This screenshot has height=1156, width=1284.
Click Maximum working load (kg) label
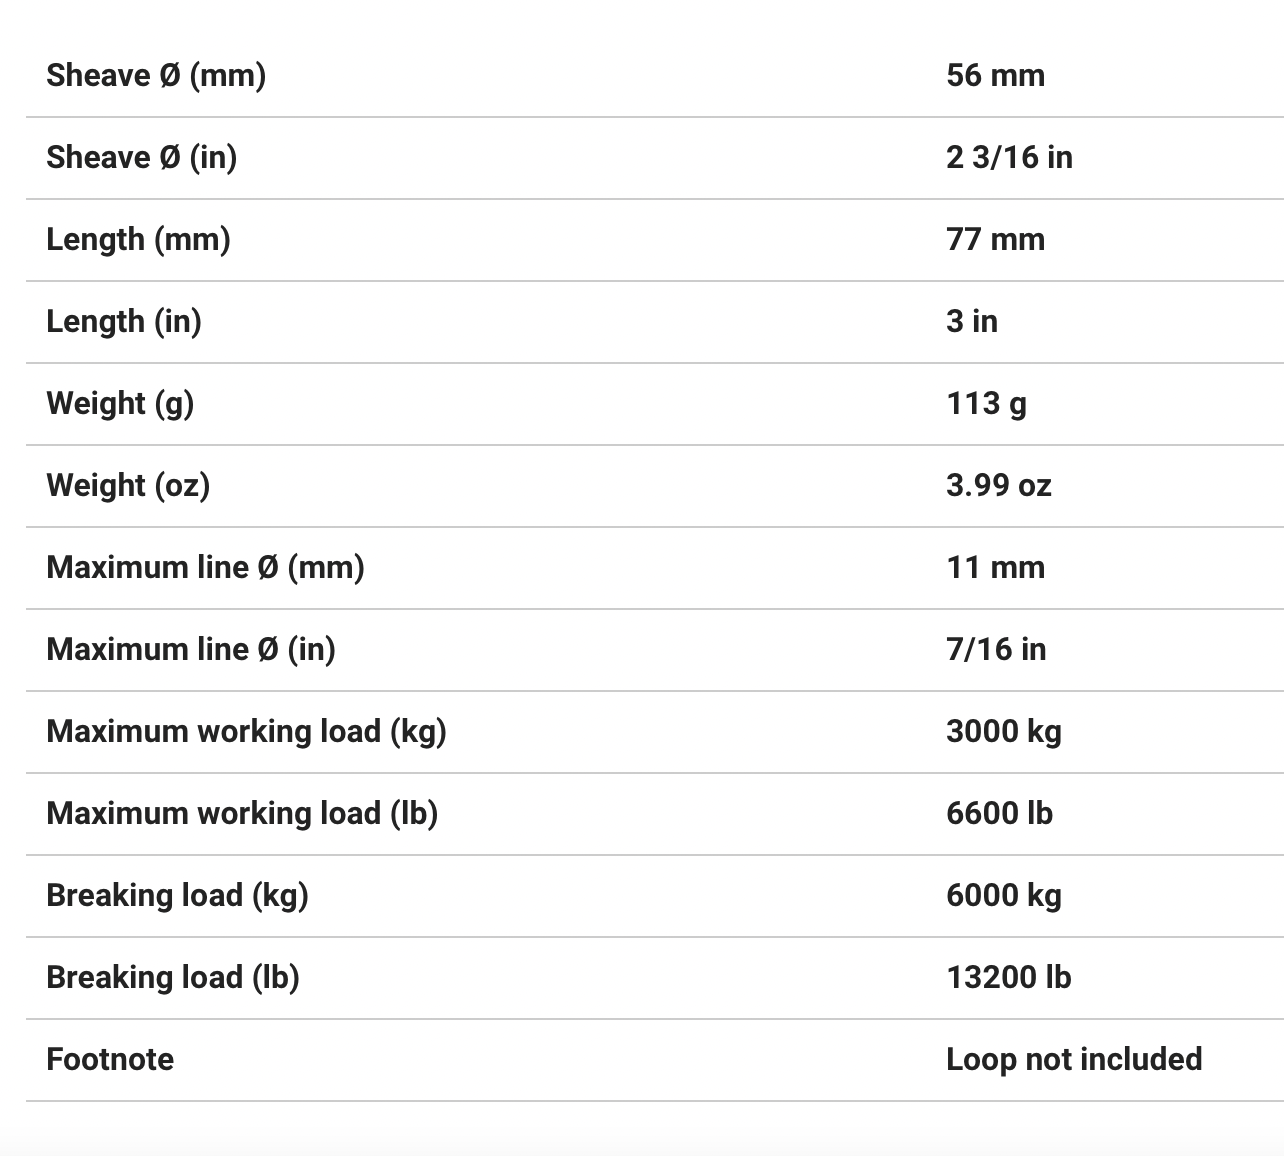(x=246, y=731)
